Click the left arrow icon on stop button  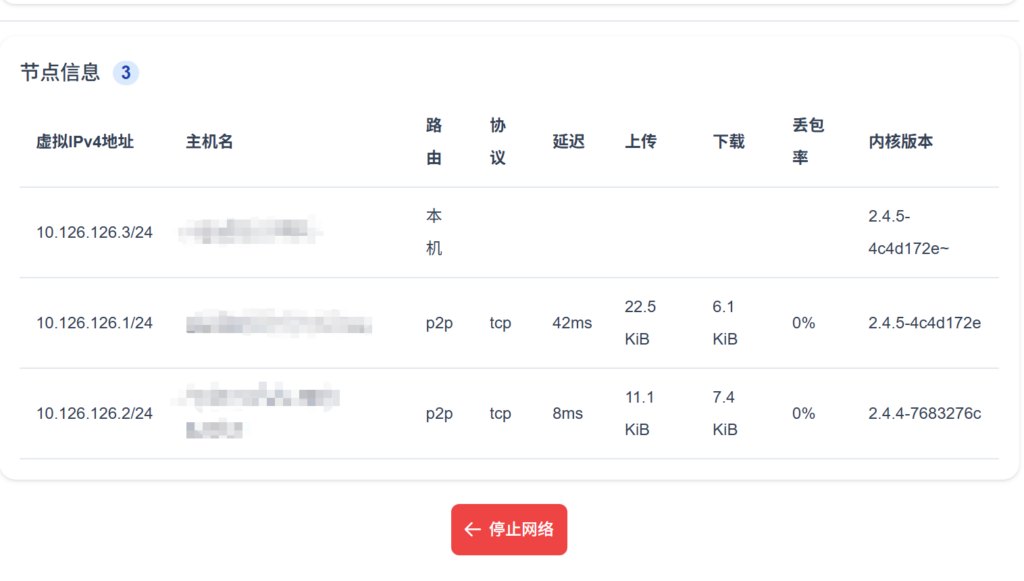click(472, 530)
